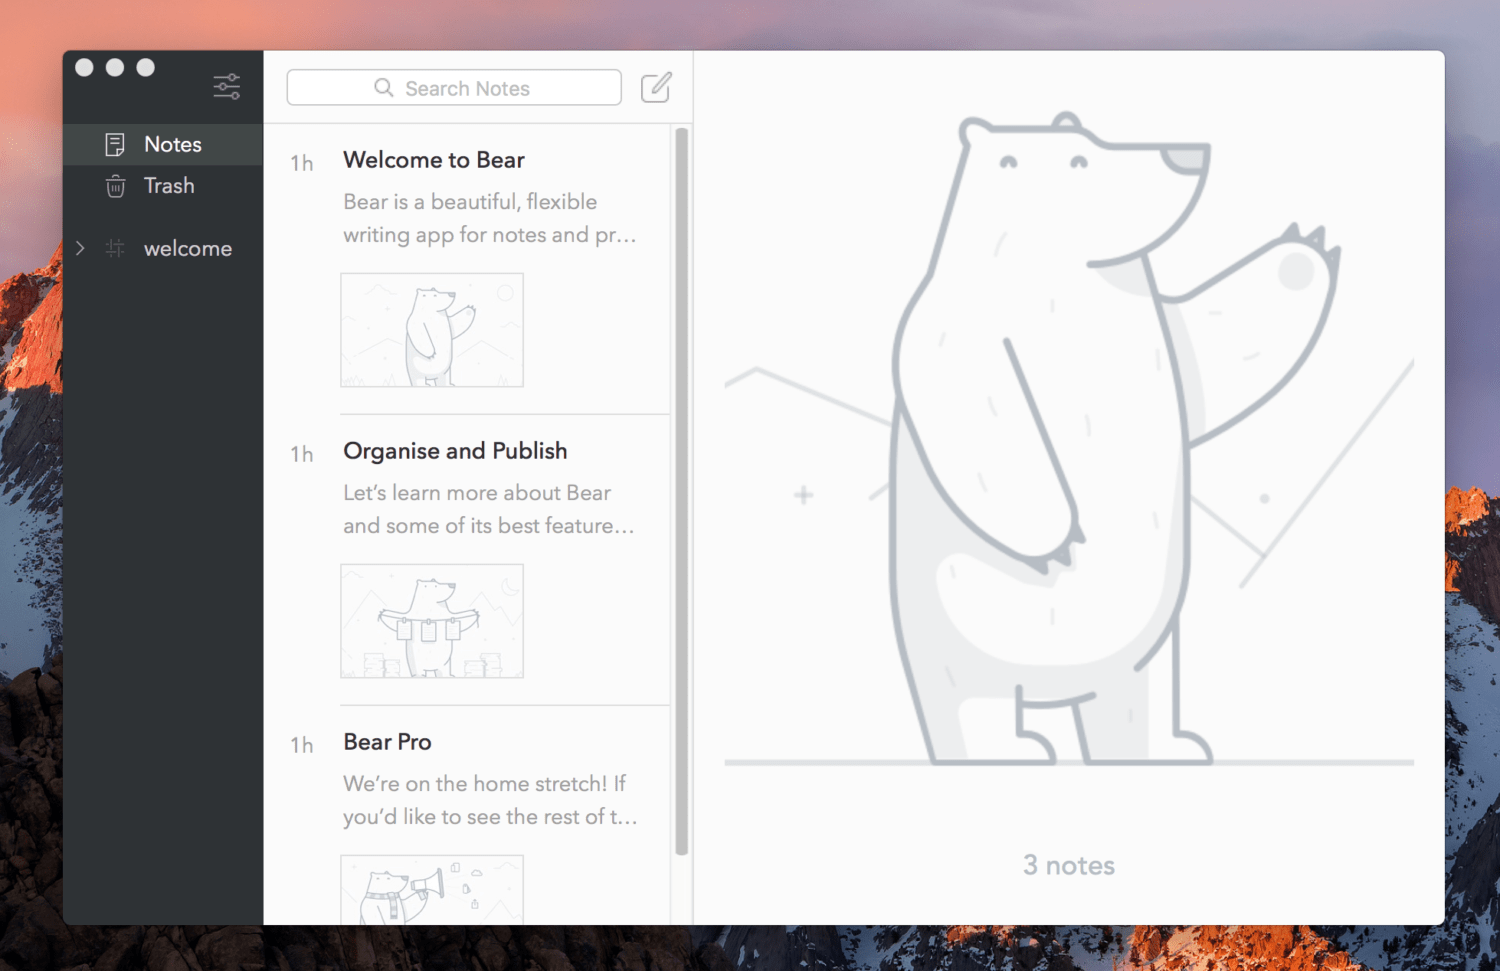Click the Welcome to Bear waving bear thumbnail

(x=432, y=330)
